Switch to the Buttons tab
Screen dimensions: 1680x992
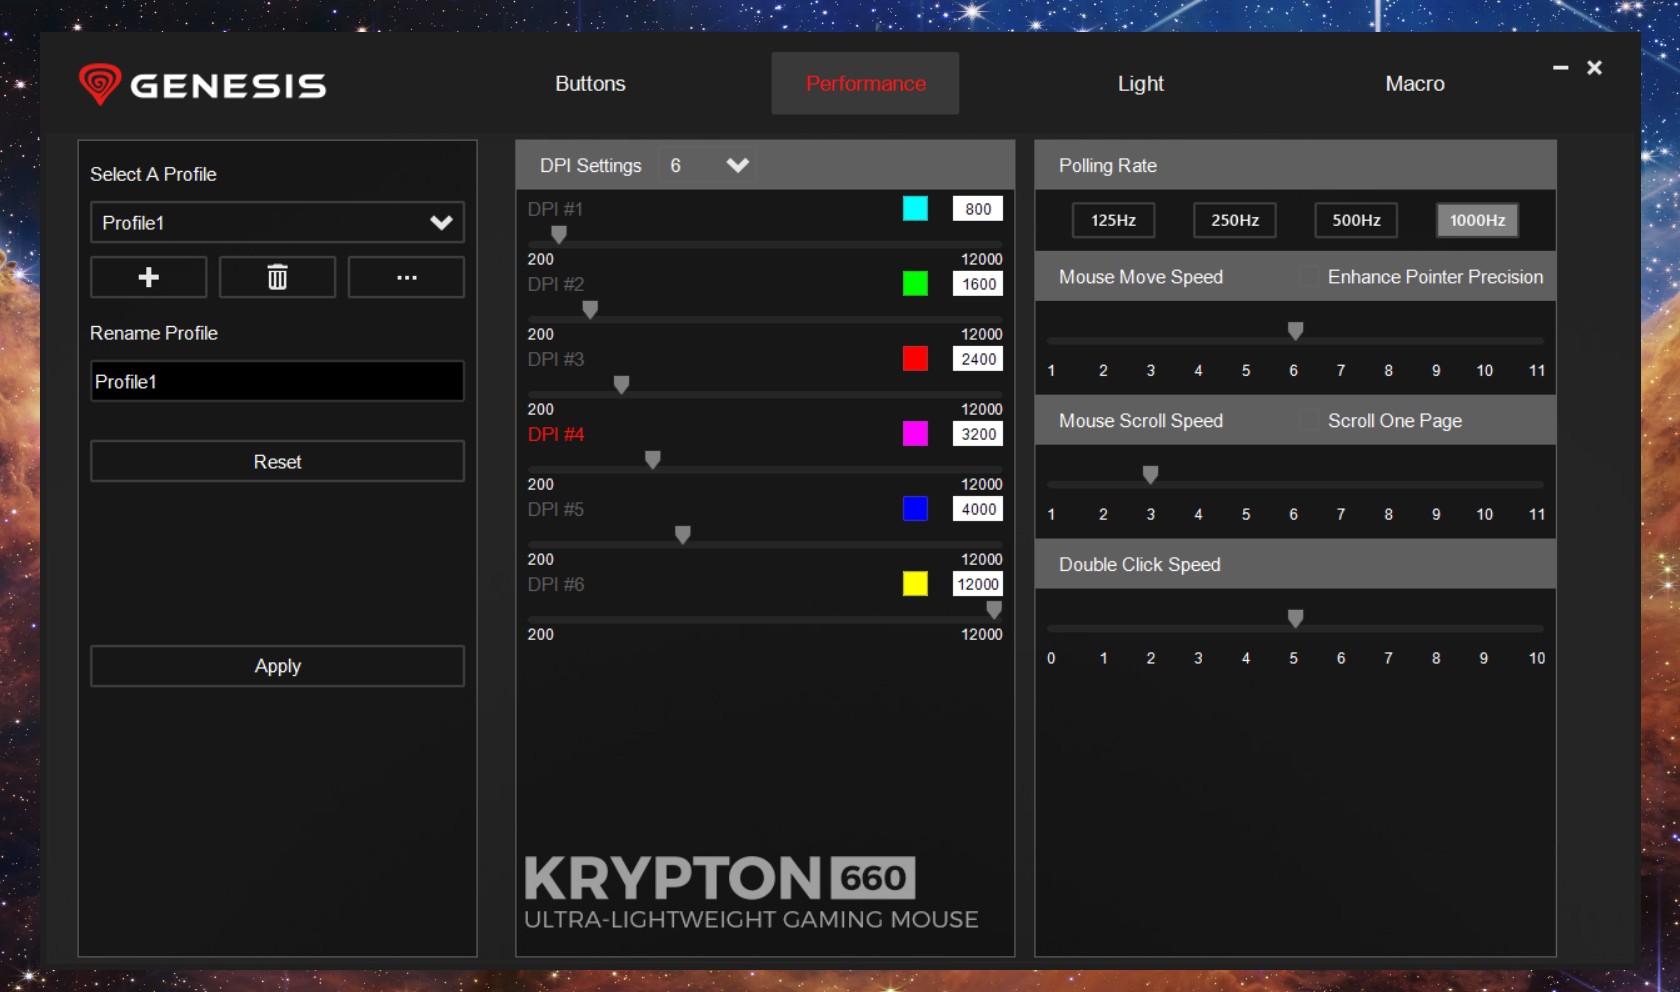point(590,84)
